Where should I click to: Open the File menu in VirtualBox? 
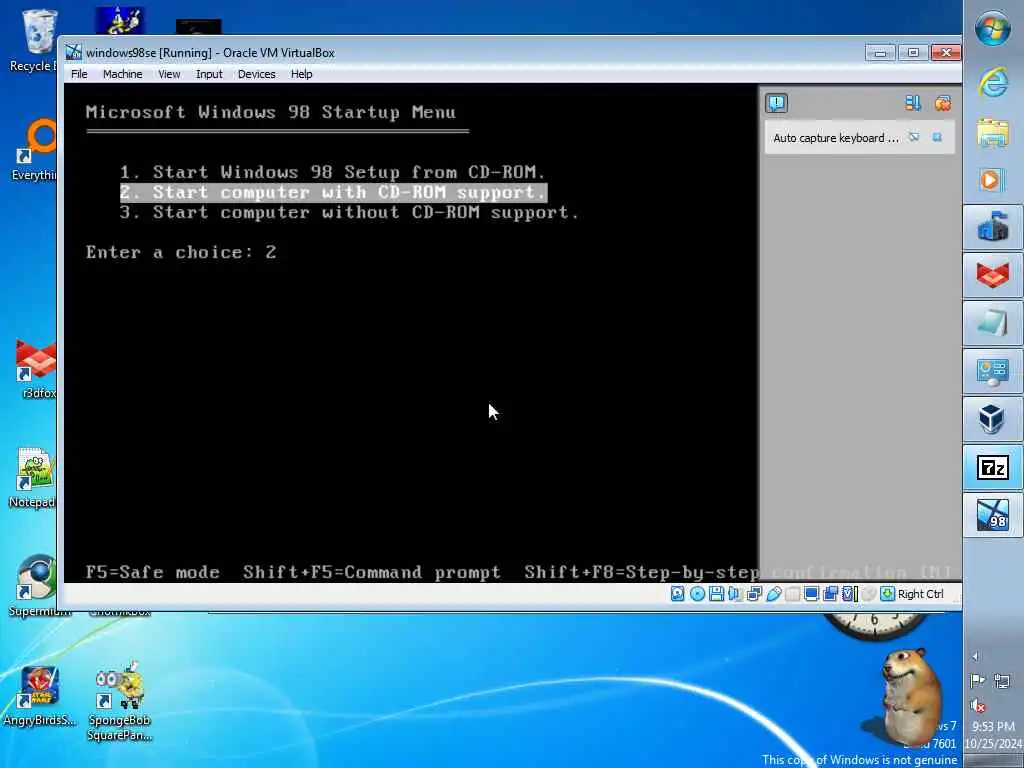pos(79,74)
